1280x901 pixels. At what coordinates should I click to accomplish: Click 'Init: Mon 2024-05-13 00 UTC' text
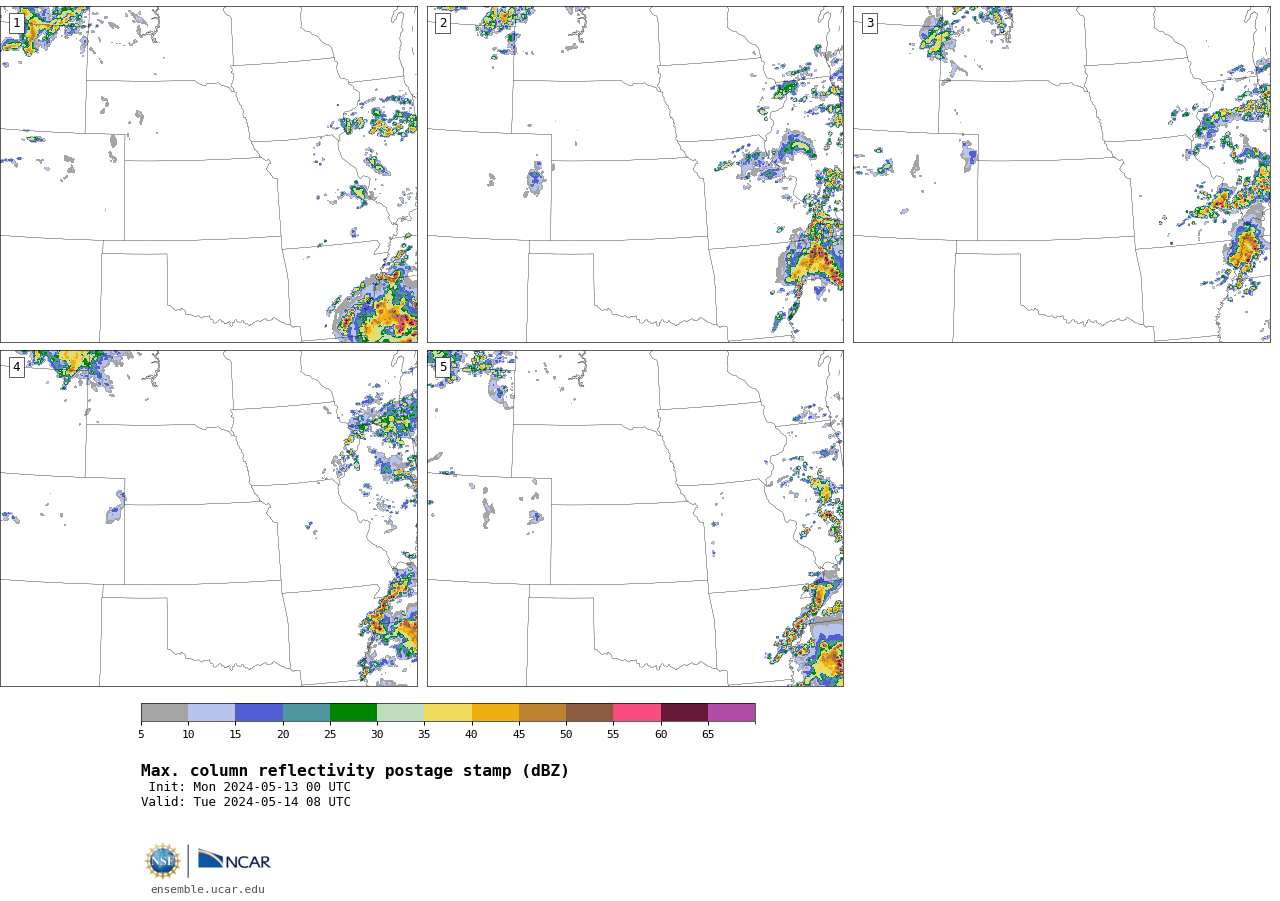250,787
